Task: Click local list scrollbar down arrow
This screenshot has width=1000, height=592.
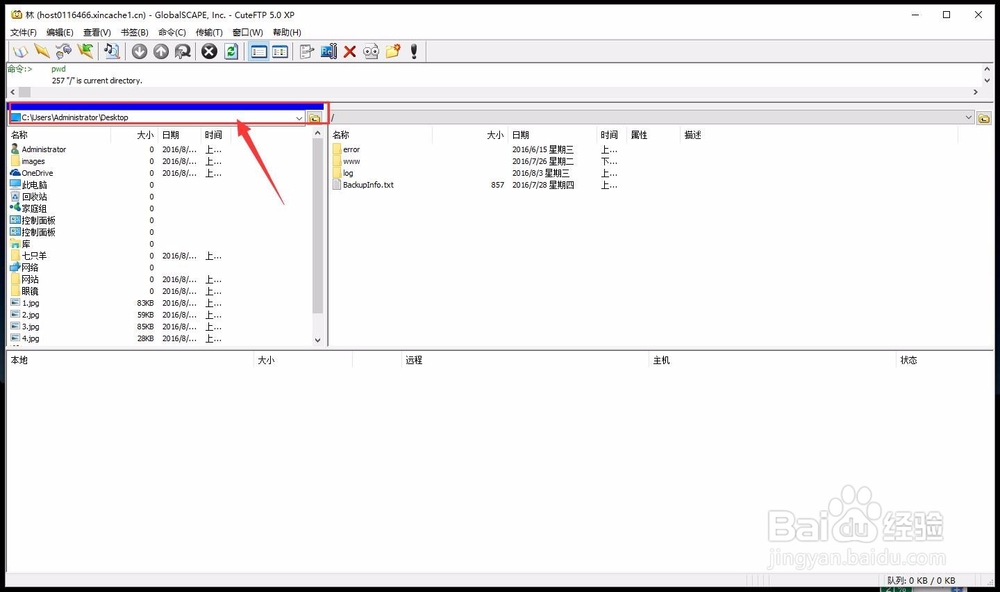Action: click(x=318, y=340)
